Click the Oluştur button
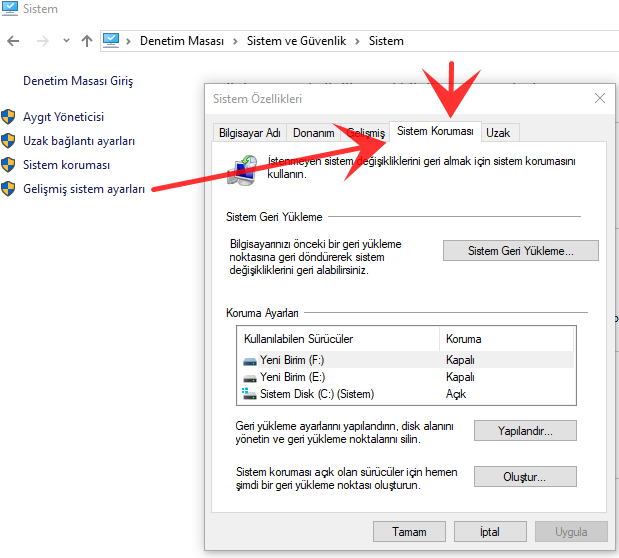This screenshot has height=558, width=619. pos(525,477)
